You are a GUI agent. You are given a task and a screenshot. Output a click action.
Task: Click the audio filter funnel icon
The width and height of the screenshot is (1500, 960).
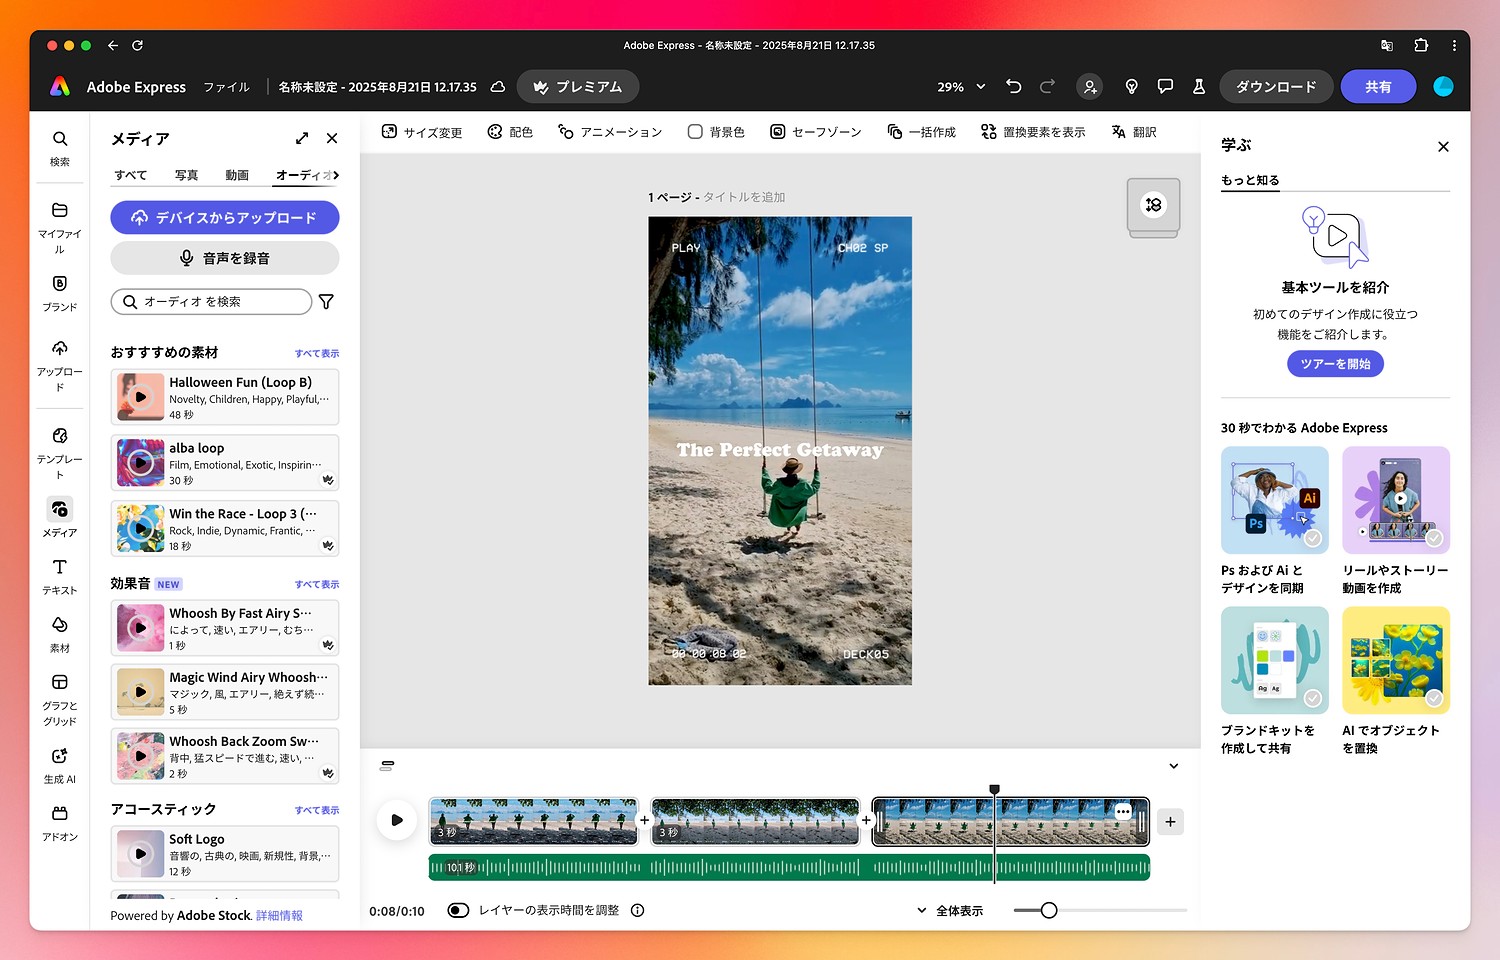326,302
